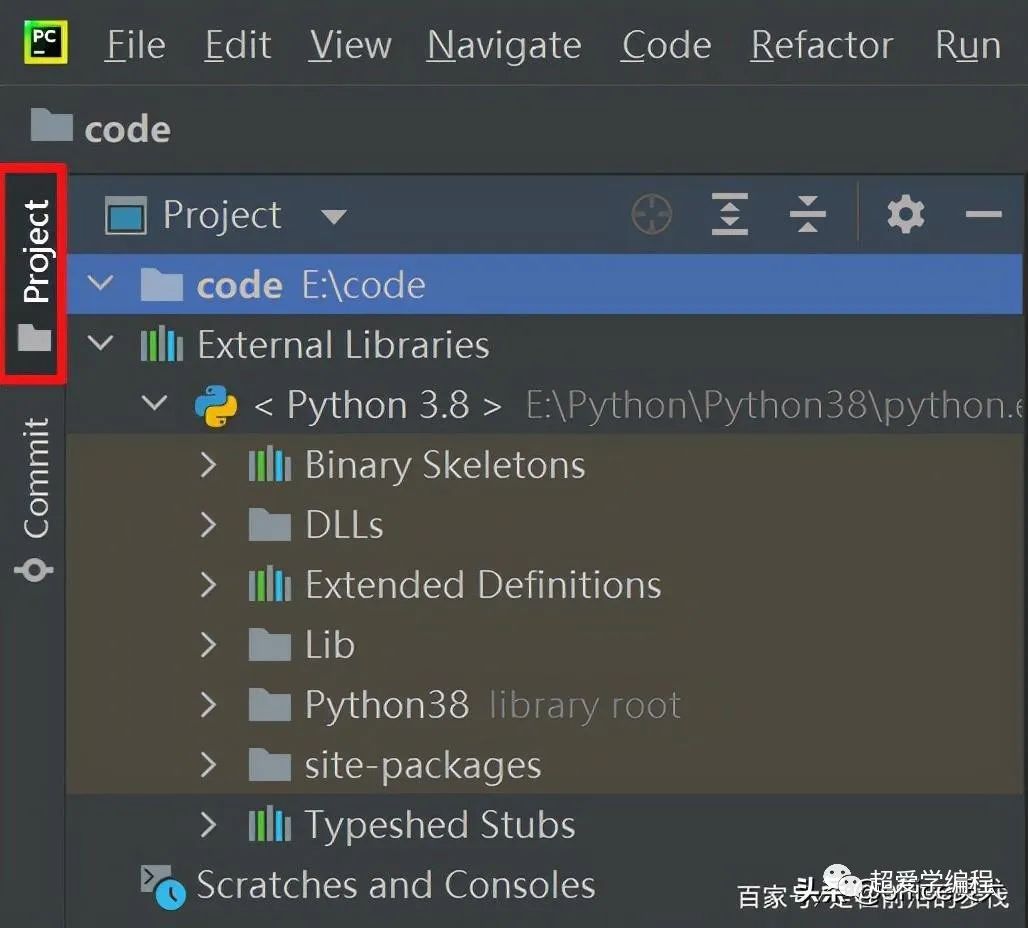Click the Extended Definitions library icon
The width and height of the screenshot is (1028, 928).
point(269,584)
